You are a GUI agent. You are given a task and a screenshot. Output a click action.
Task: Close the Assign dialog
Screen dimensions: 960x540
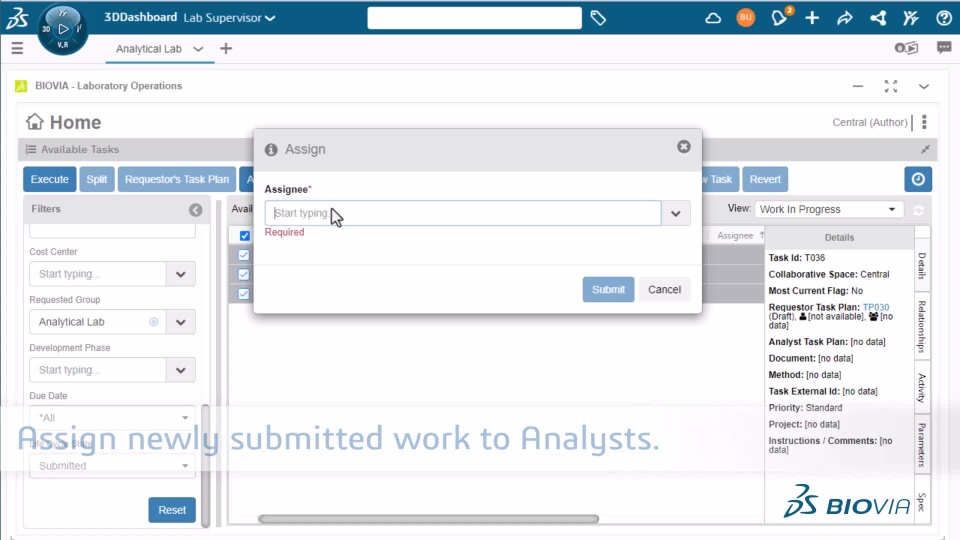(x=683, y=147)
